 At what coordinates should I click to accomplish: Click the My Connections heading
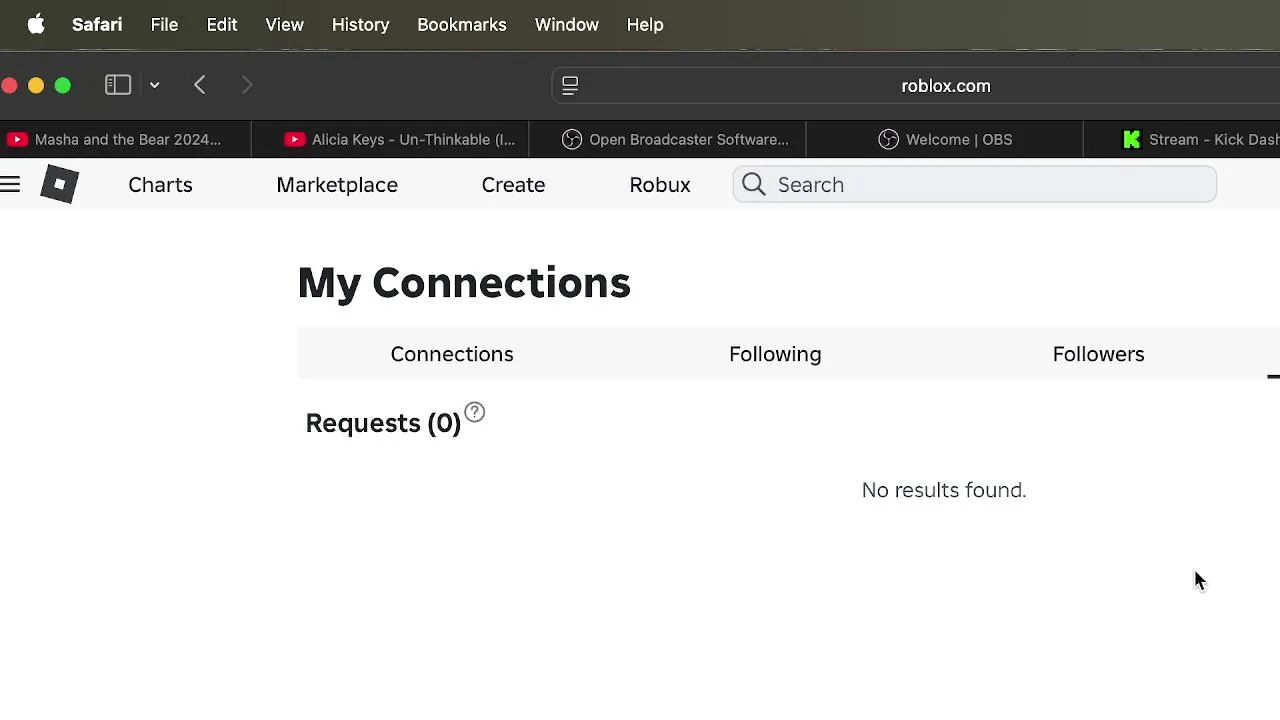pyautogui.click(x=464, y=283)
